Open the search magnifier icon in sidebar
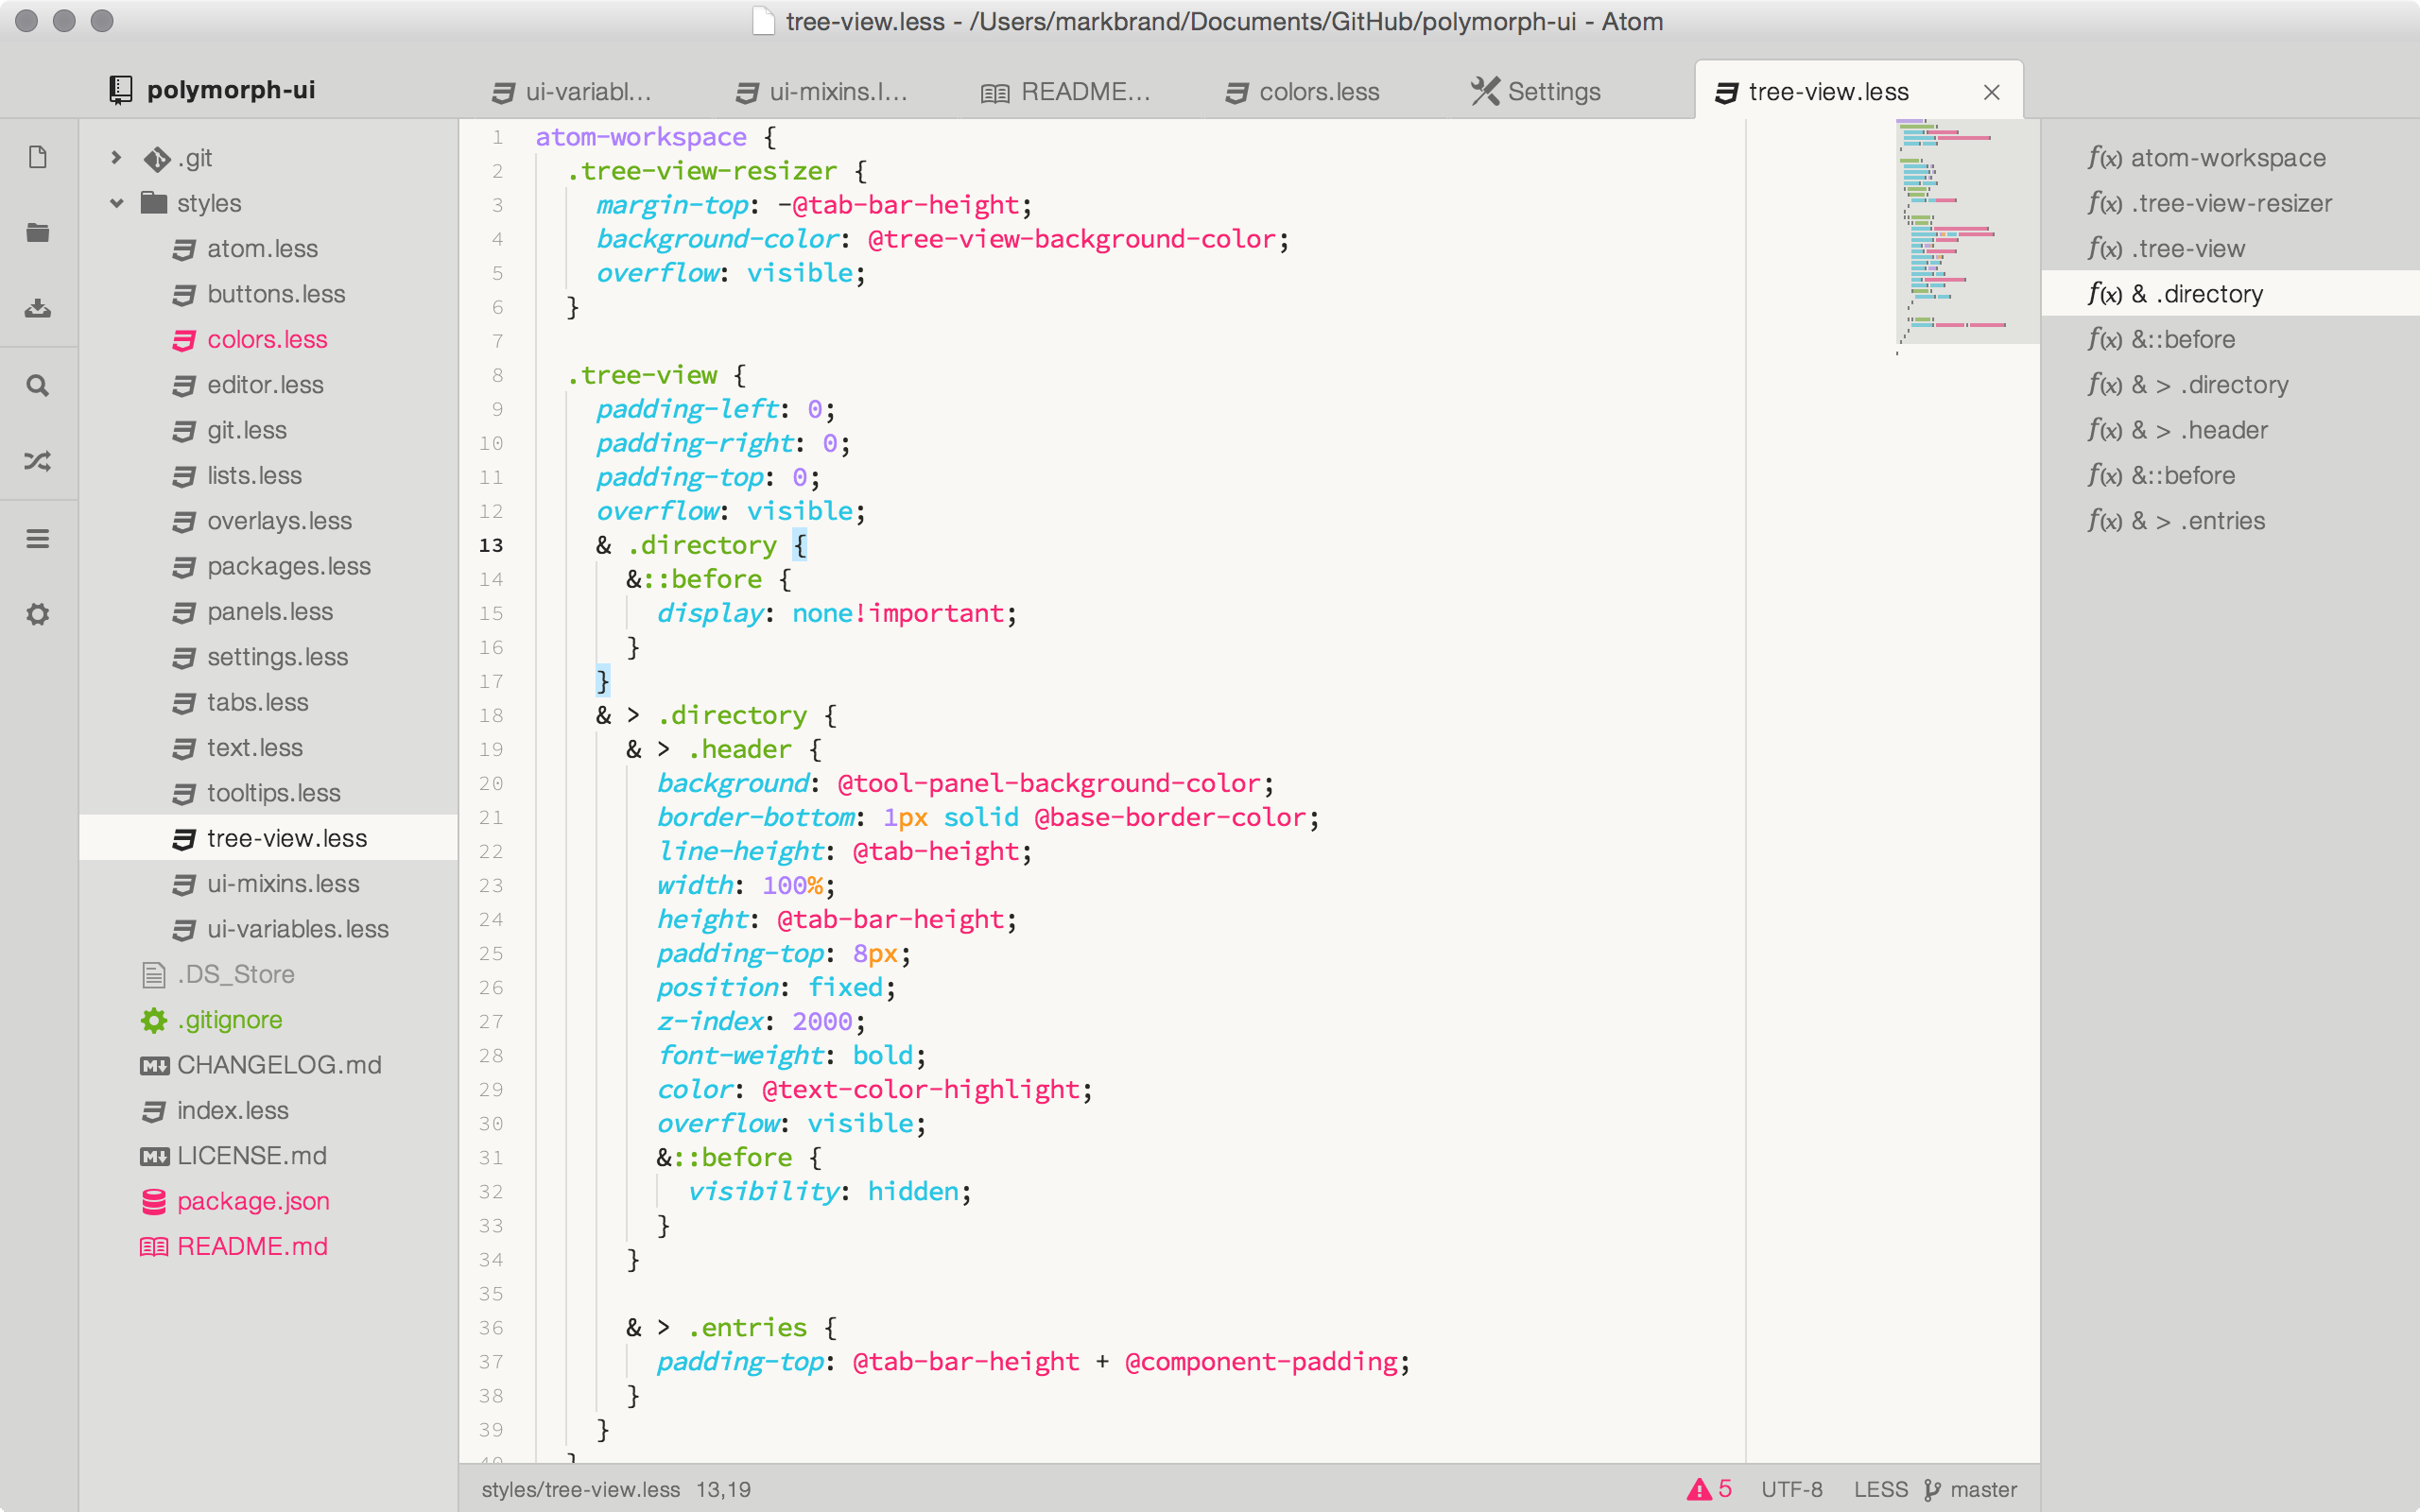The height and width of the screenshot is (1512, 2420). [38, 385]
